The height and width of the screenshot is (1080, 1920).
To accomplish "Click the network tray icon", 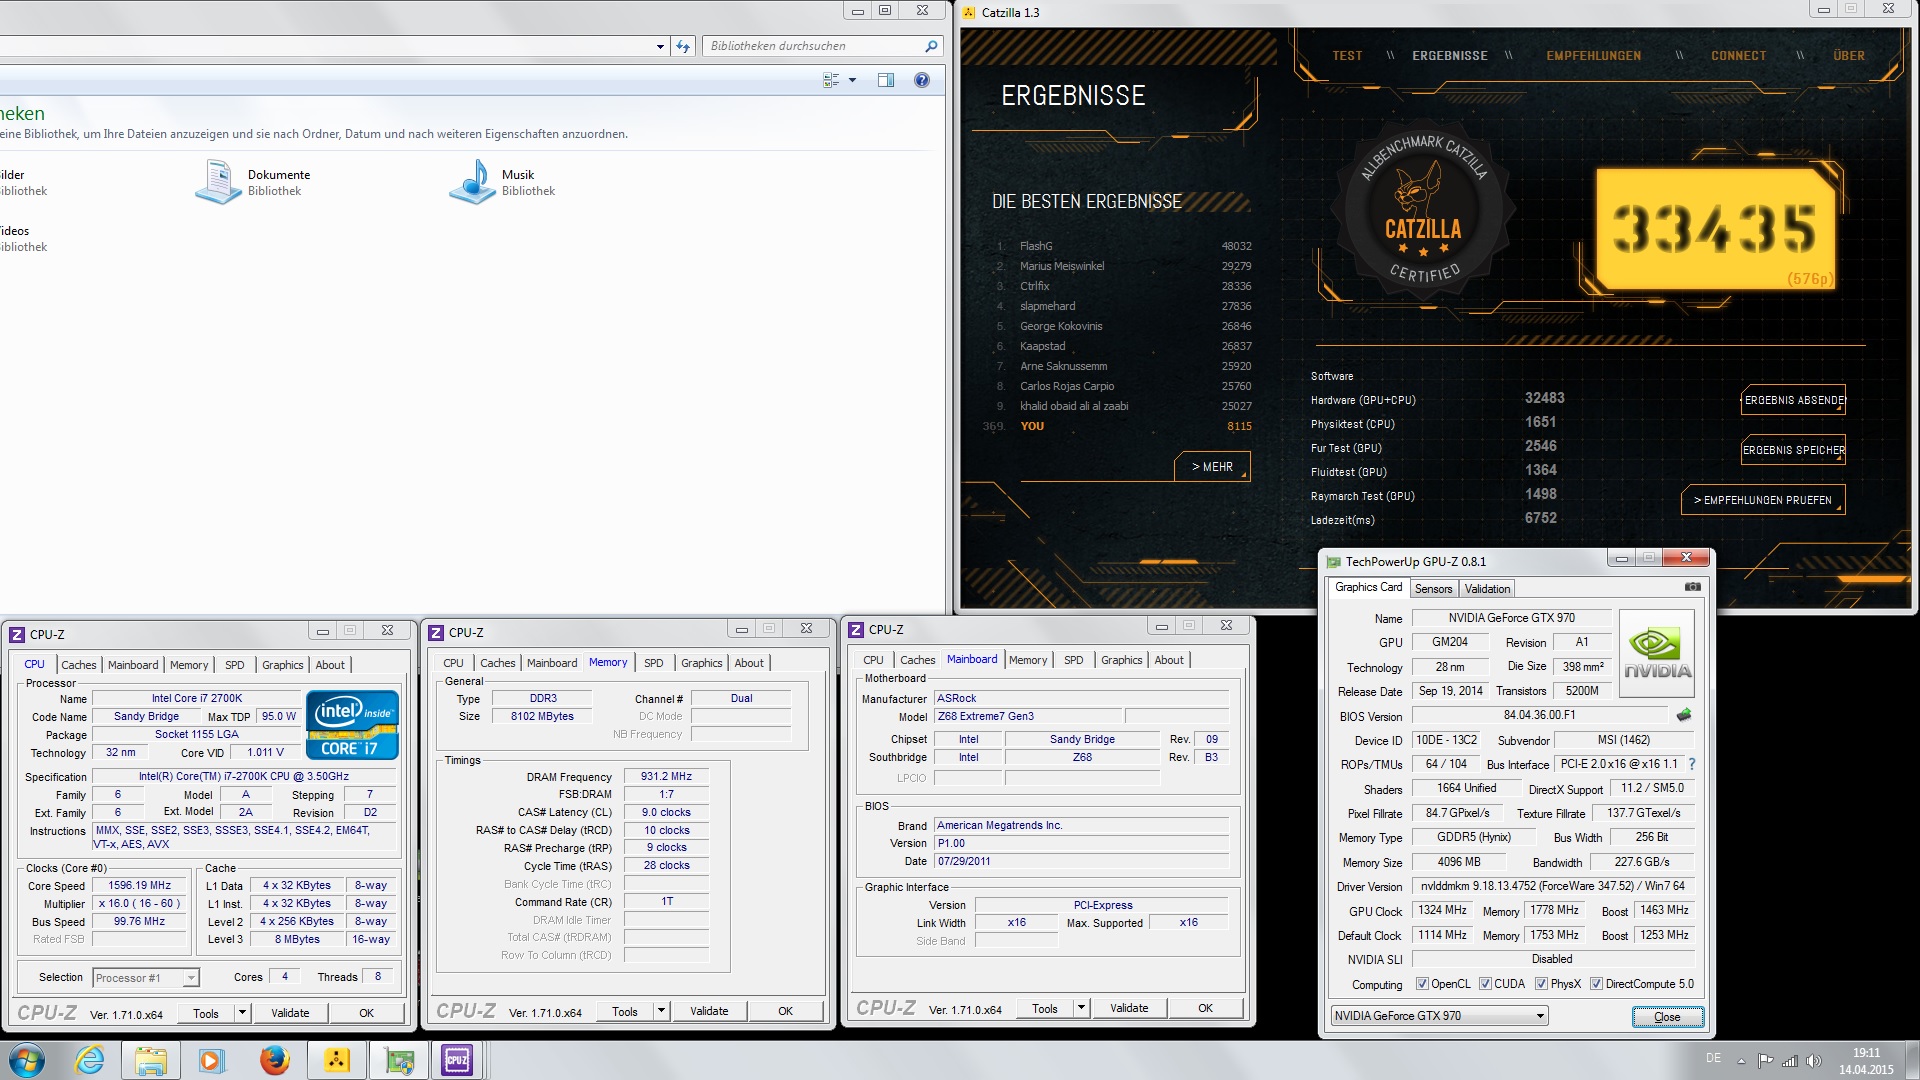I will [1790, 1061].
